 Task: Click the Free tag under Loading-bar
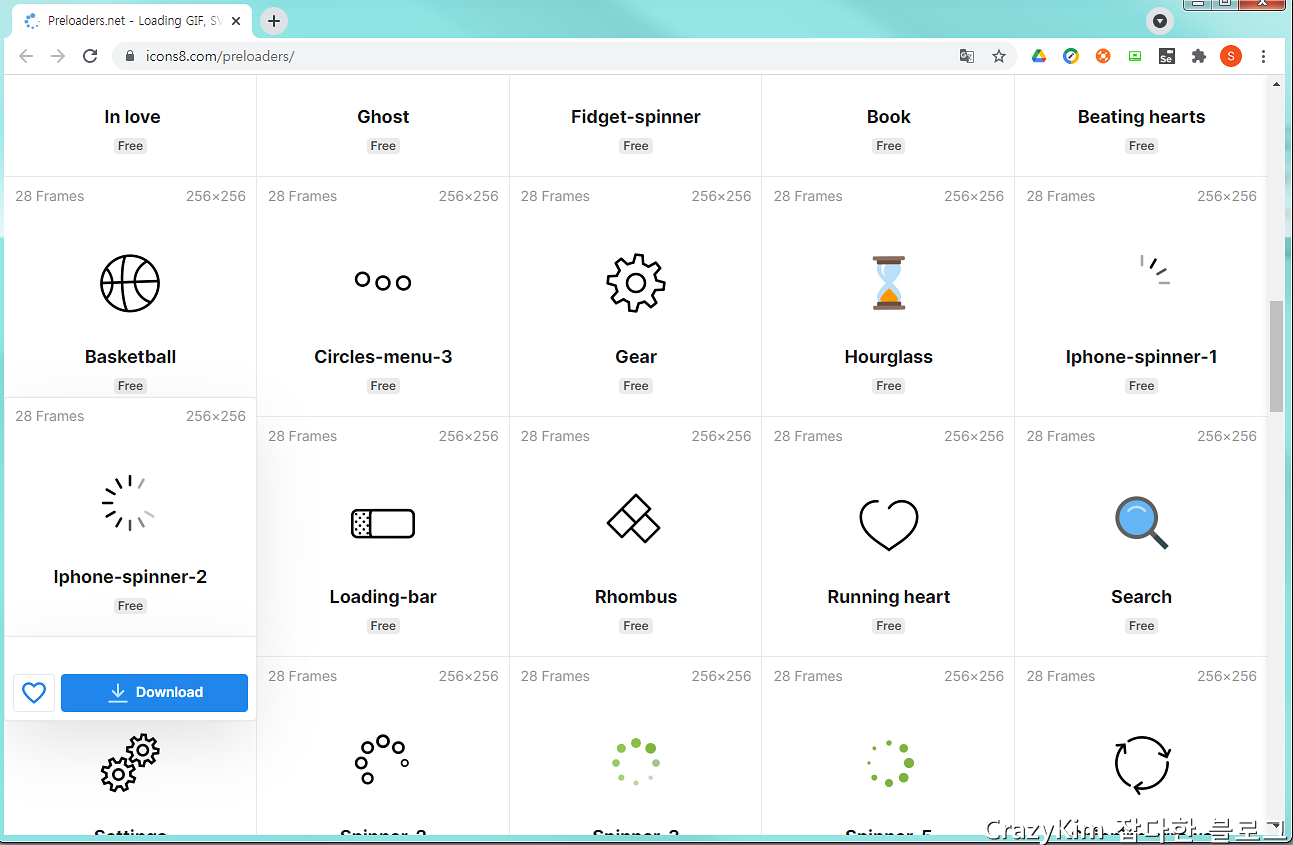(x=383, y=626)
